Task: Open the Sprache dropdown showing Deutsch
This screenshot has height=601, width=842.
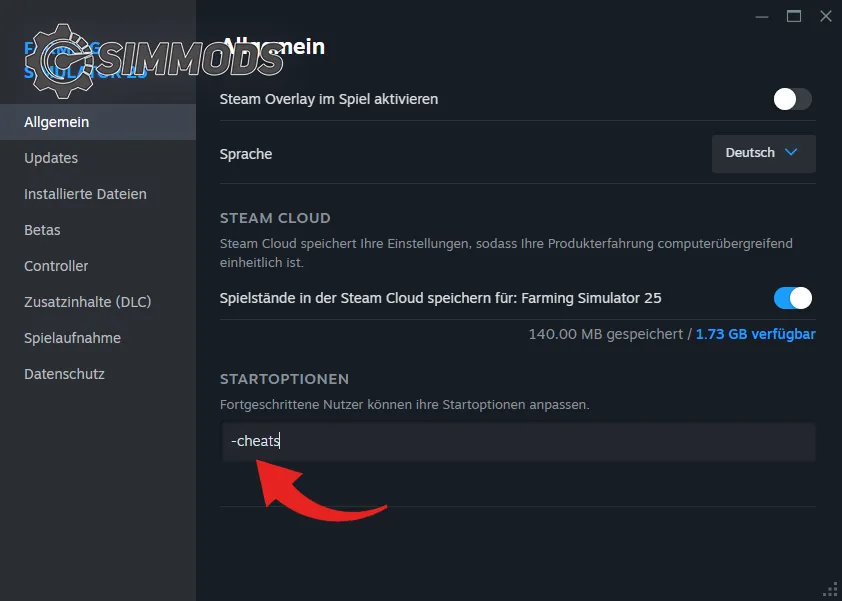Action: point(763,153)
